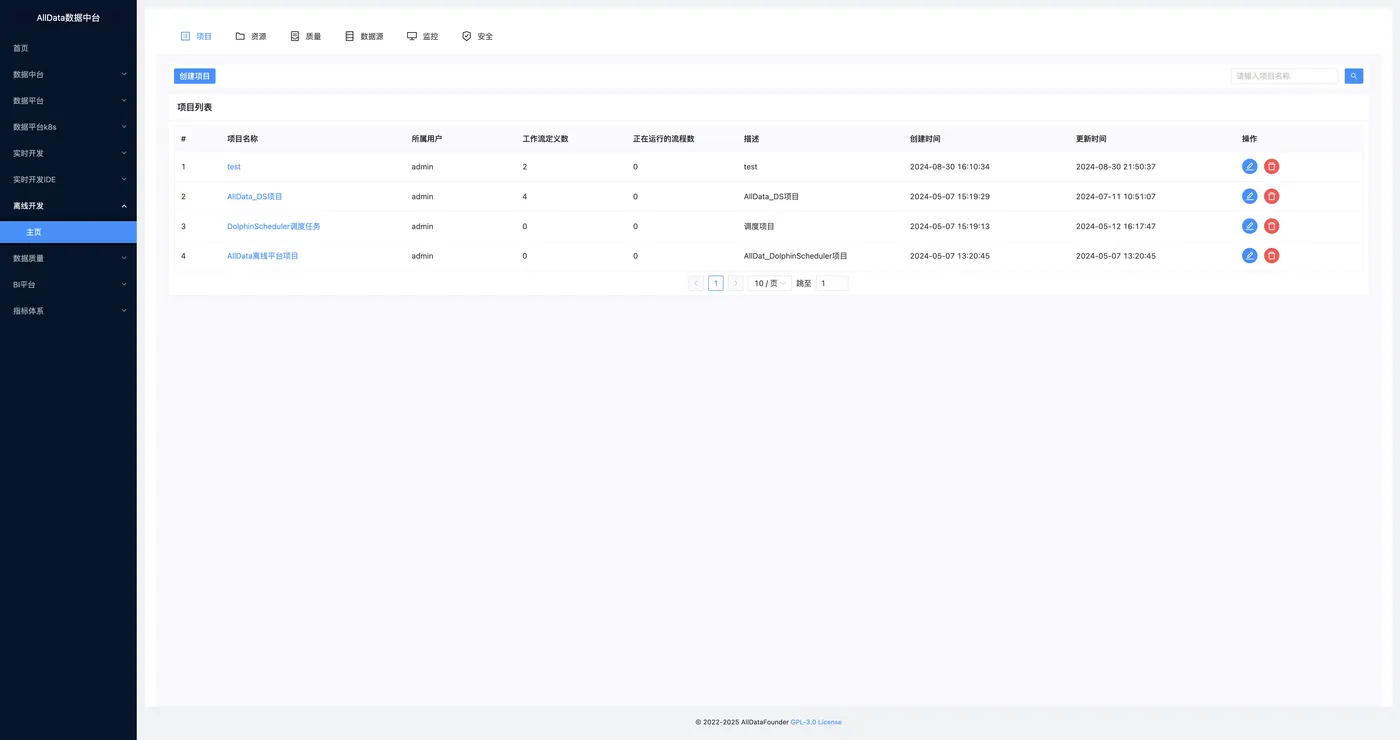Click the 正在运行的流程数 column header

(x=664, y=139)
